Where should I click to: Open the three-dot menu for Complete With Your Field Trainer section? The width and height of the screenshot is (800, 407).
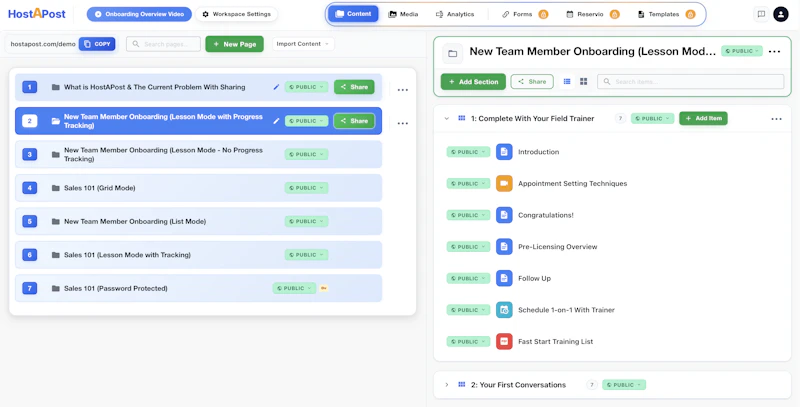(x=777, y=119)
